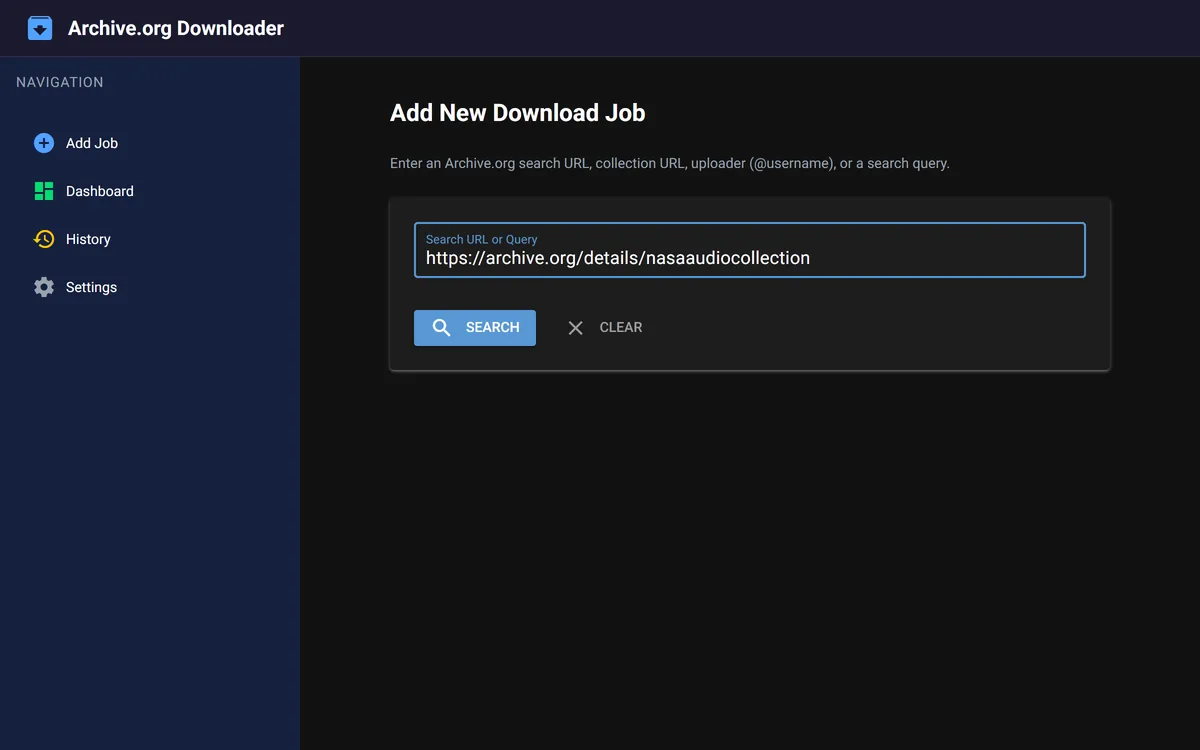Clear the query with CLEAR button
Screen dimensions: 1200x750
pos(605,327)
